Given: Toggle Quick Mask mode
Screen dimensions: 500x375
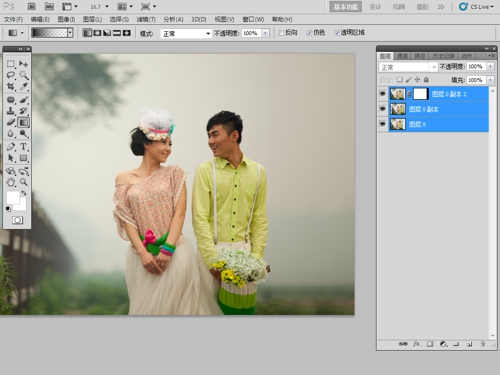Looking at the screenshot, I should tap(17, 220).
